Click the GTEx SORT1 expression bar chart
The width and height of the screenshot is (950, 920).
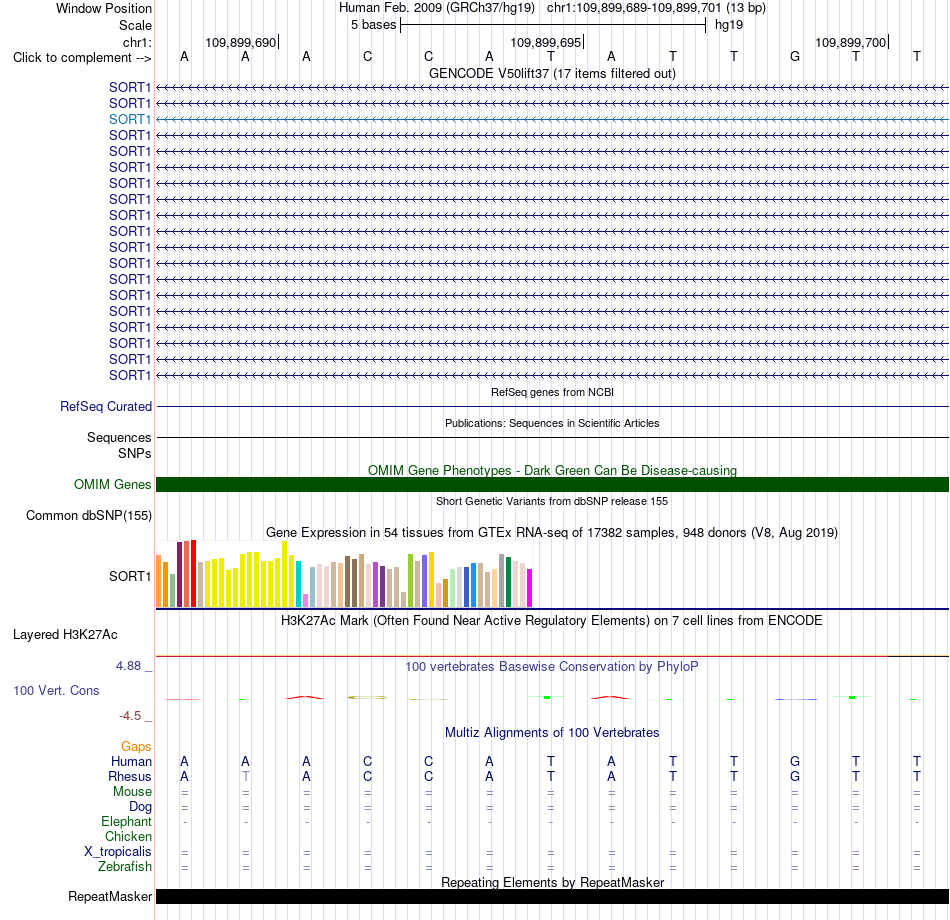[344, 574]
